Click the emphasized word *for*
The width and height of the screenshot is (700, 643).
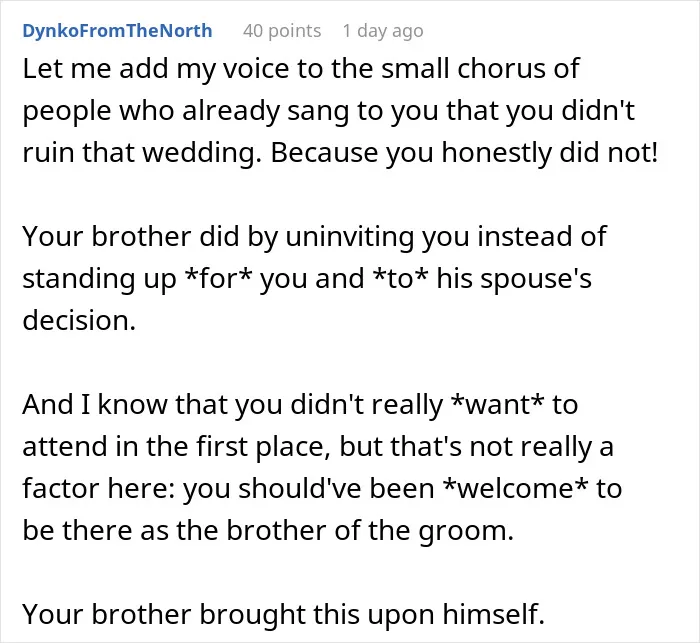pos(218,279)
